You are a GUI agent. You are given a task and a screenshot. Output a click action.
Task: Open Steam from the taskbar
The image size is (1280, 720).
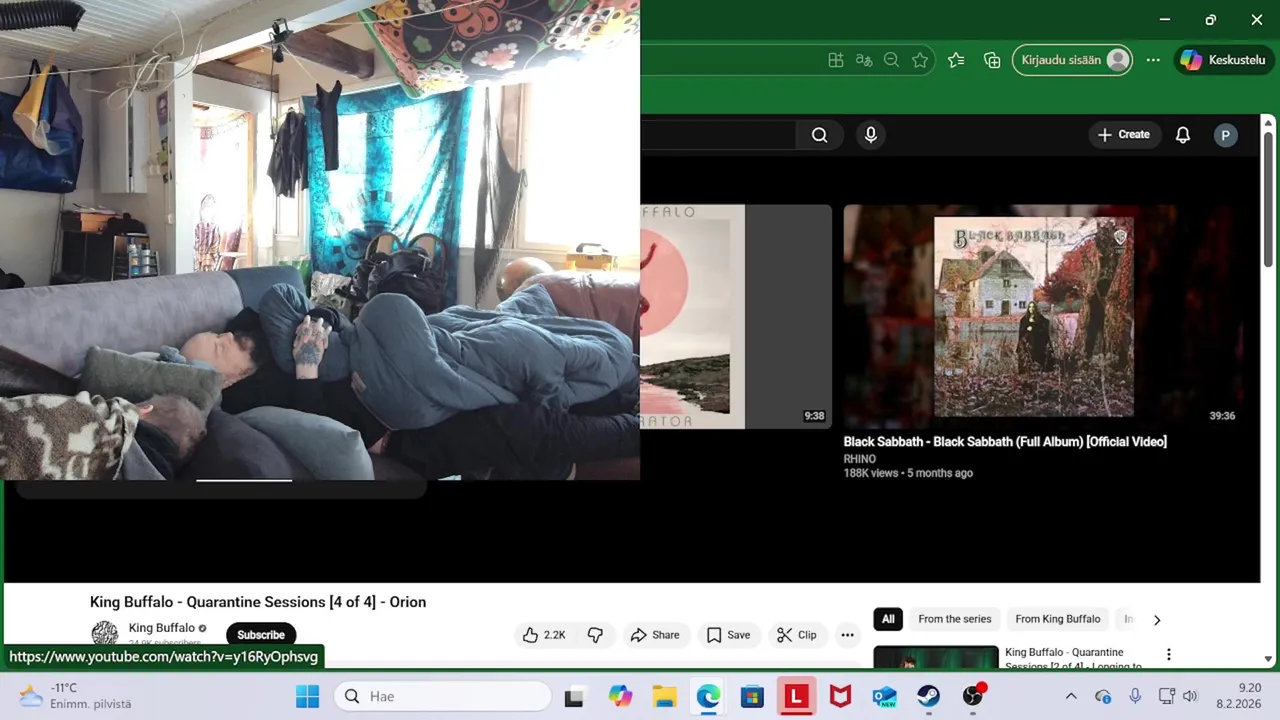coord(928,696)
